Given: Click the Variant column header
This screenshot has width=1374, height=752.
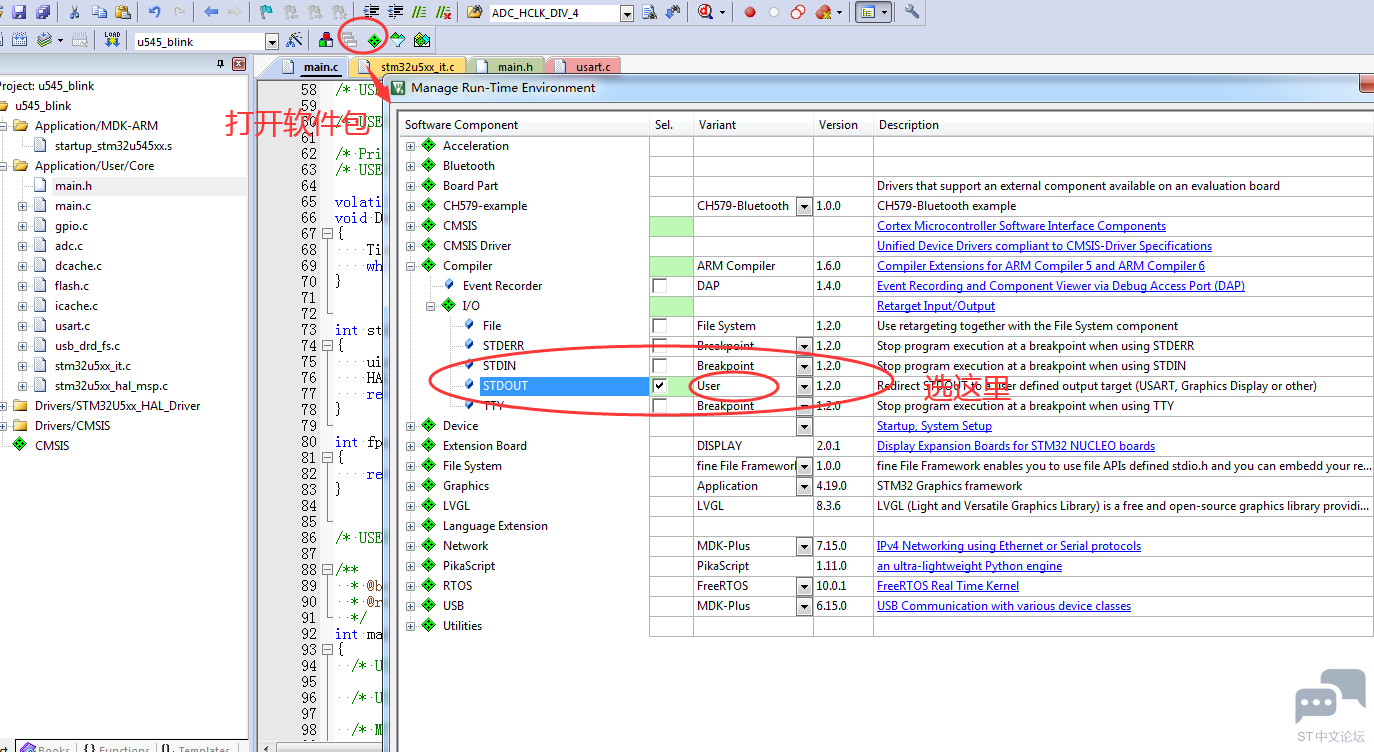Looking at the screenshot, I should tap(753, 125).
